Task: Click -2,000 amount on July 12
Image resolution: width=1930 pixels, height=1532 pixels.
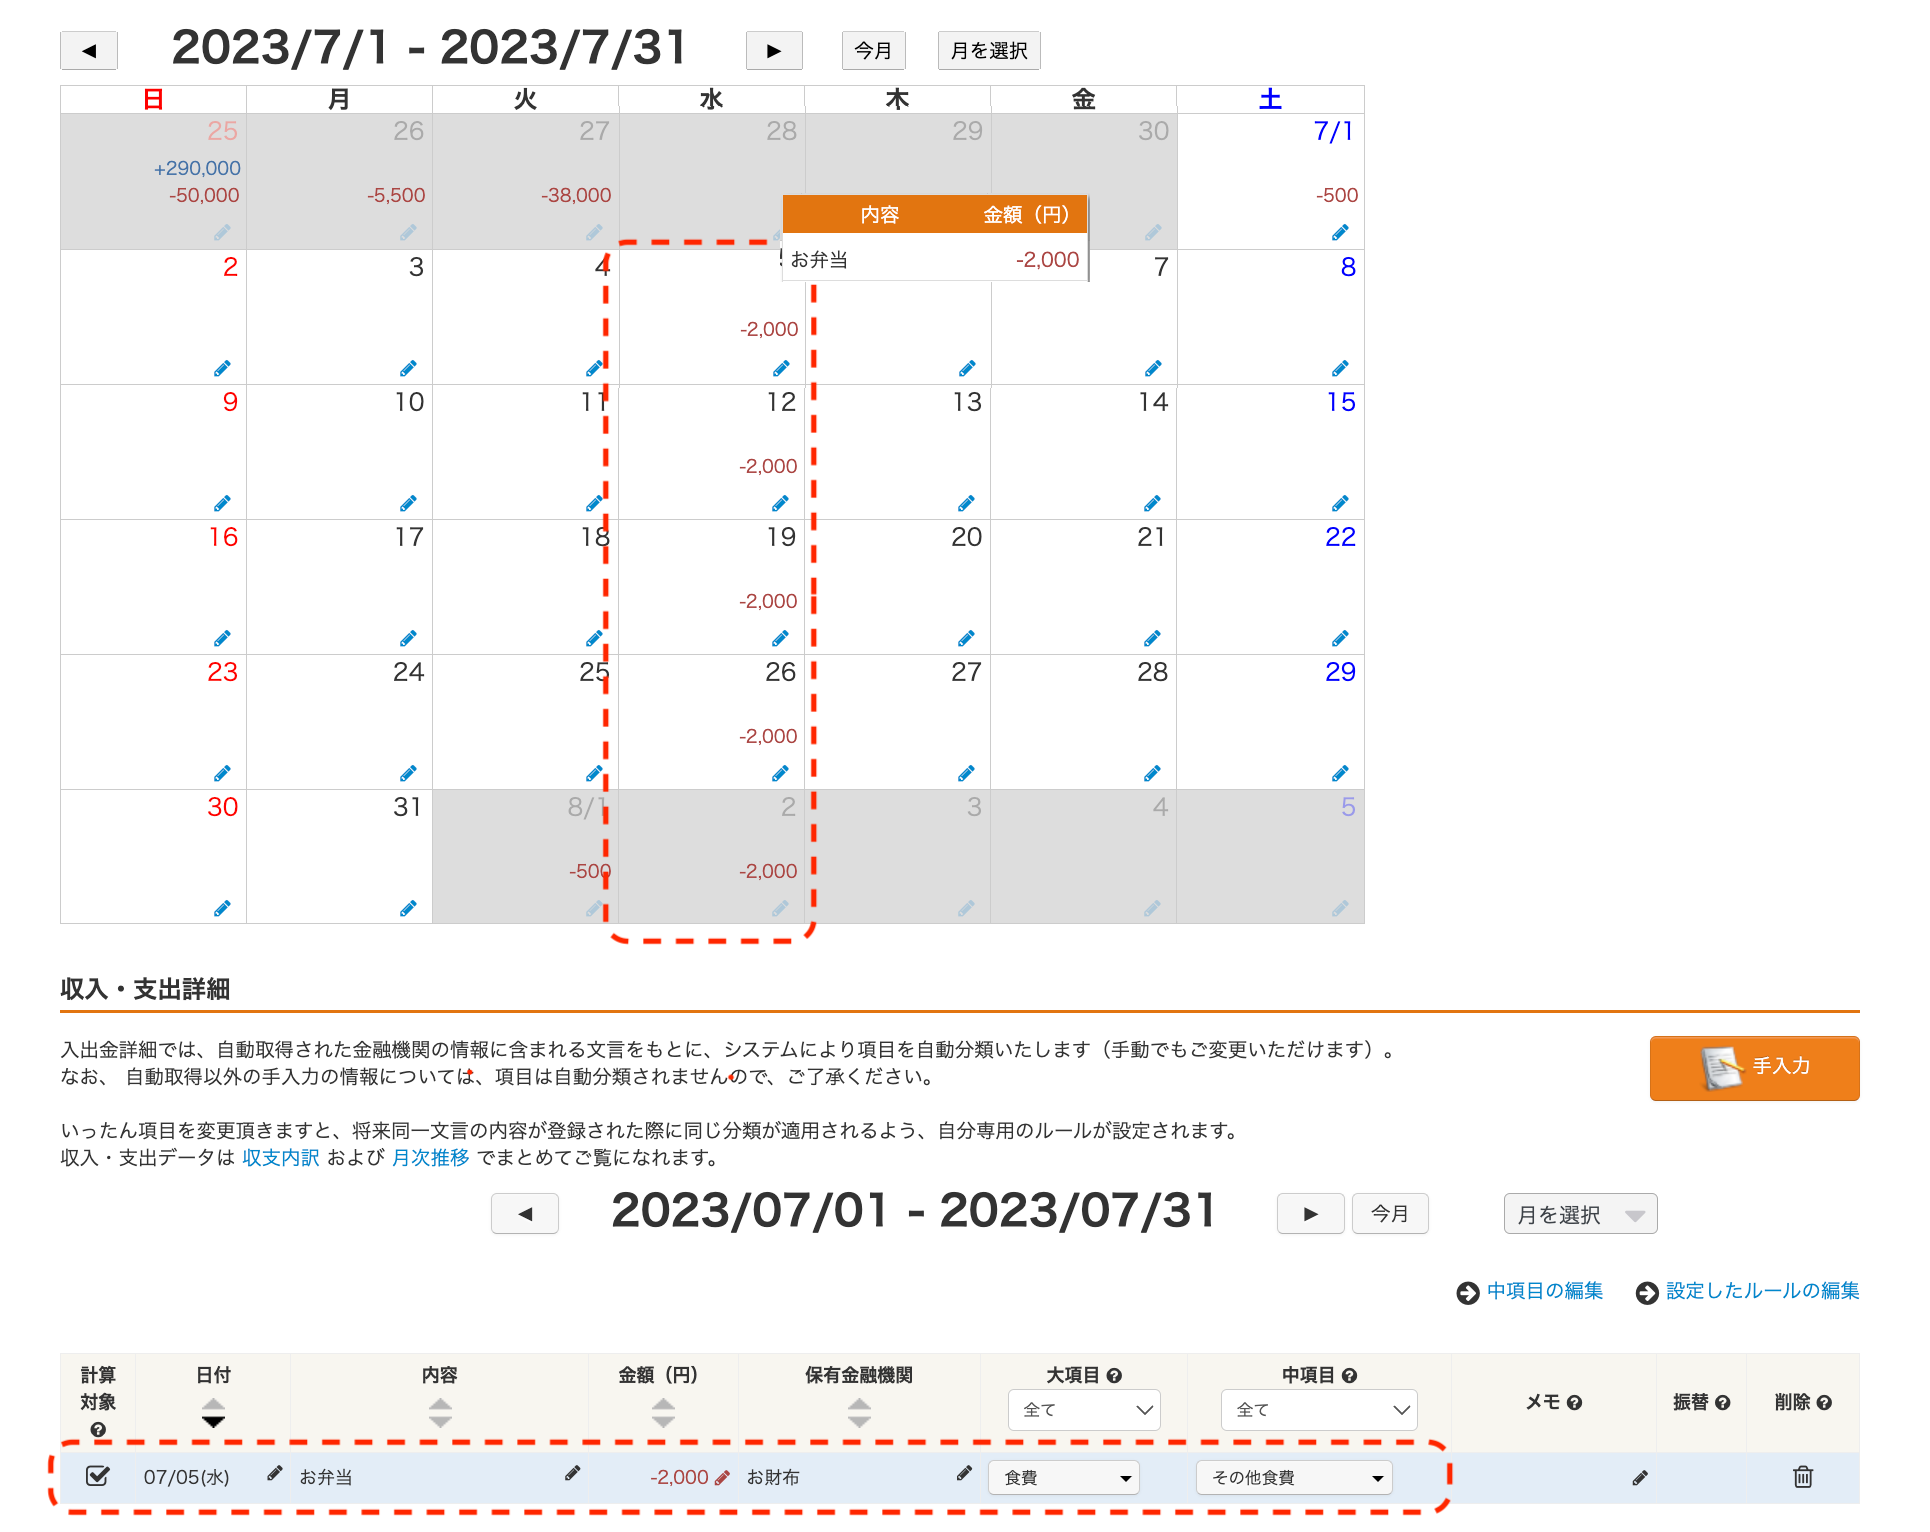Action: 768,466
